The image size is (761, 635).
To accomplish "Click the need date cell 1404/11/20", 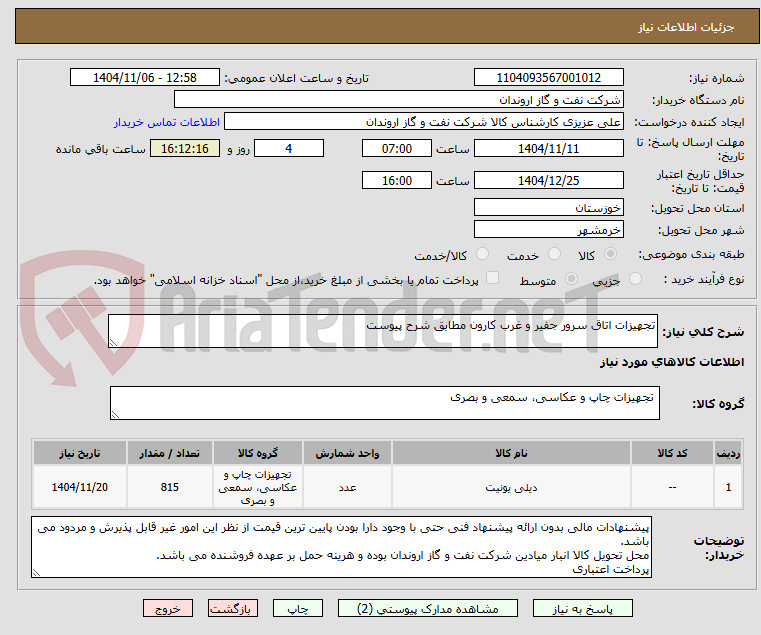I will pyautogui.click(x=80, y=487).
